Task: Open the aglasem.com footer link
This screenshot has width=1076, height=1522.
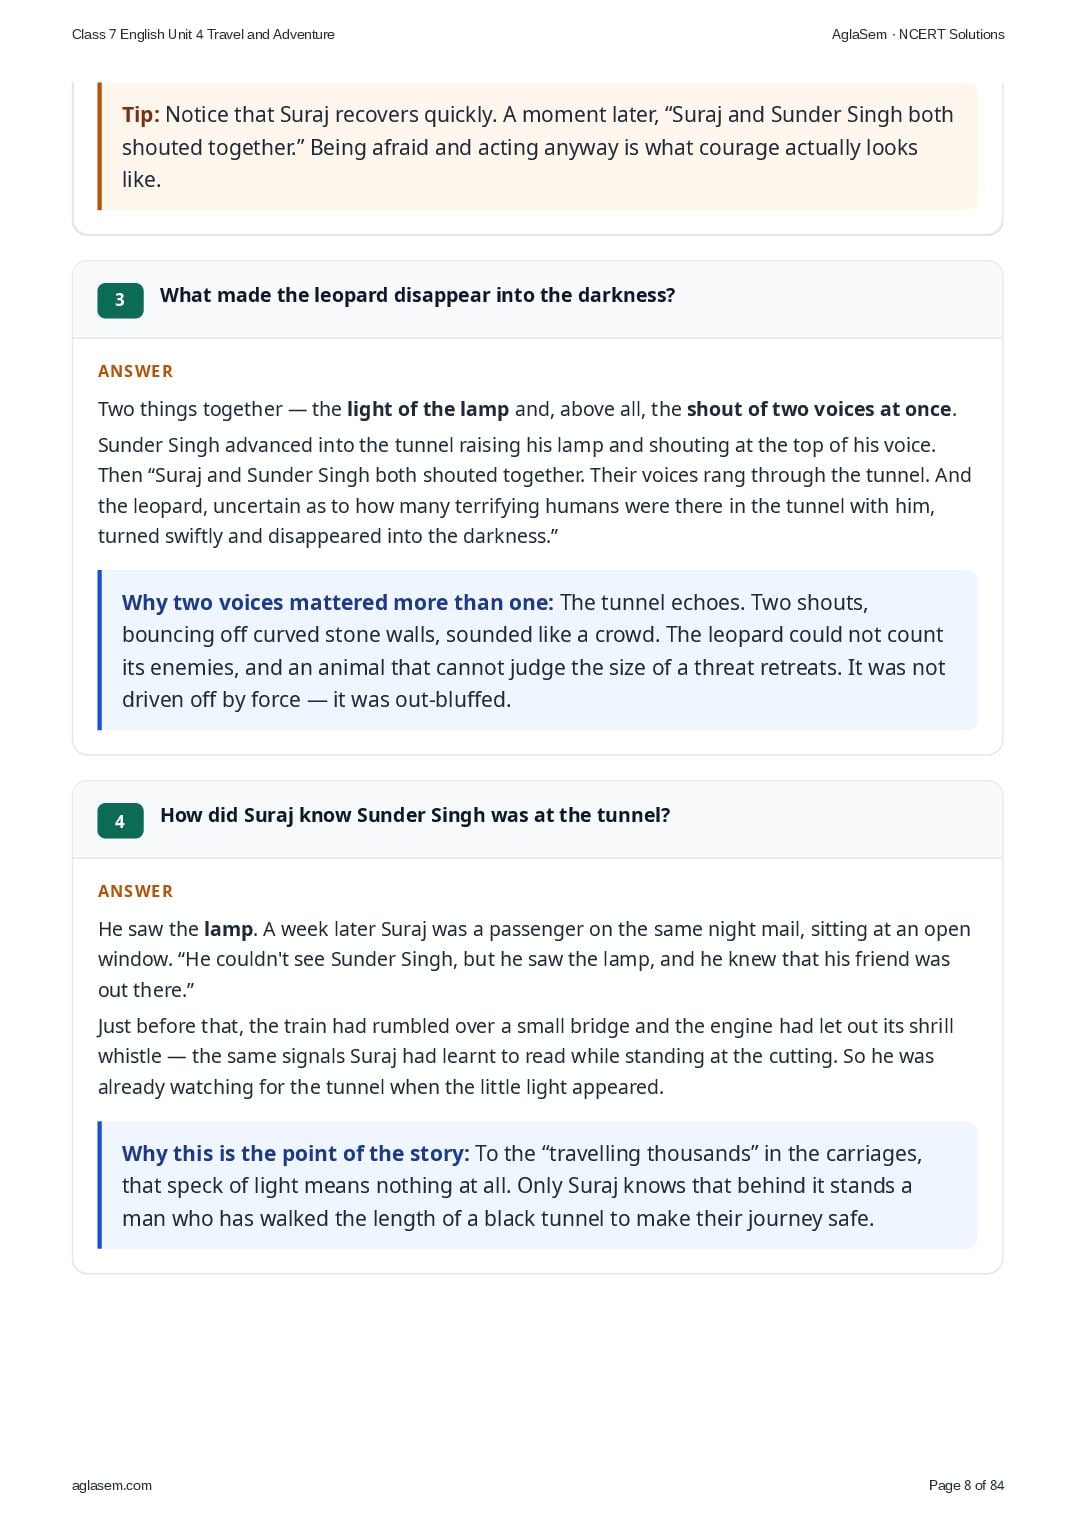Action: pyautogui.click(x=112, y=1485)
